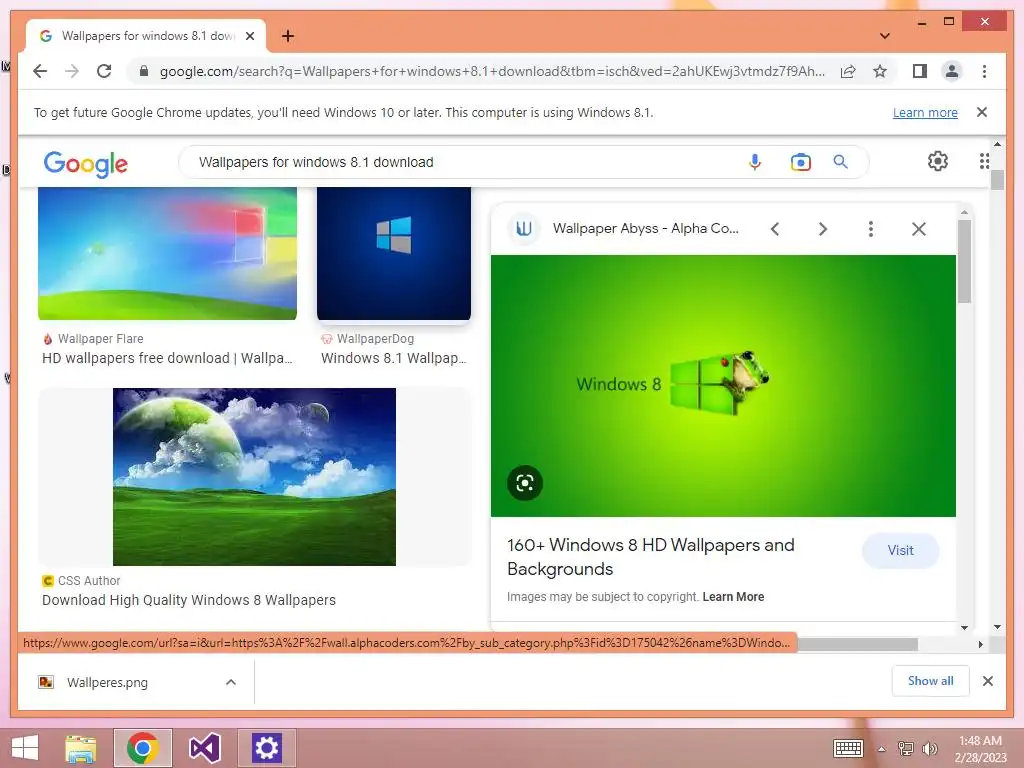Viewport: 1024px width, 768px height.
Task: Open the Chrome profile avatar
Action: pos(952,71)
